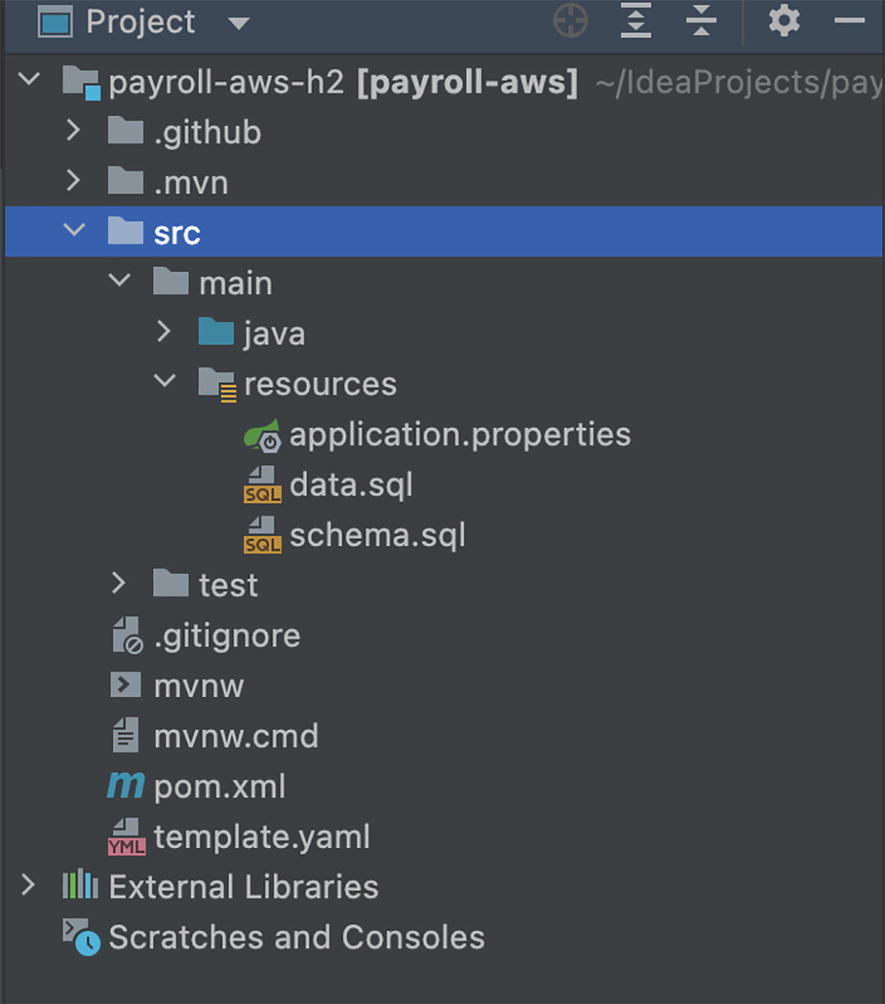This screenshot has height=1004, width=885.
Task: Collapse the src folder chevron
Action: 73,231
